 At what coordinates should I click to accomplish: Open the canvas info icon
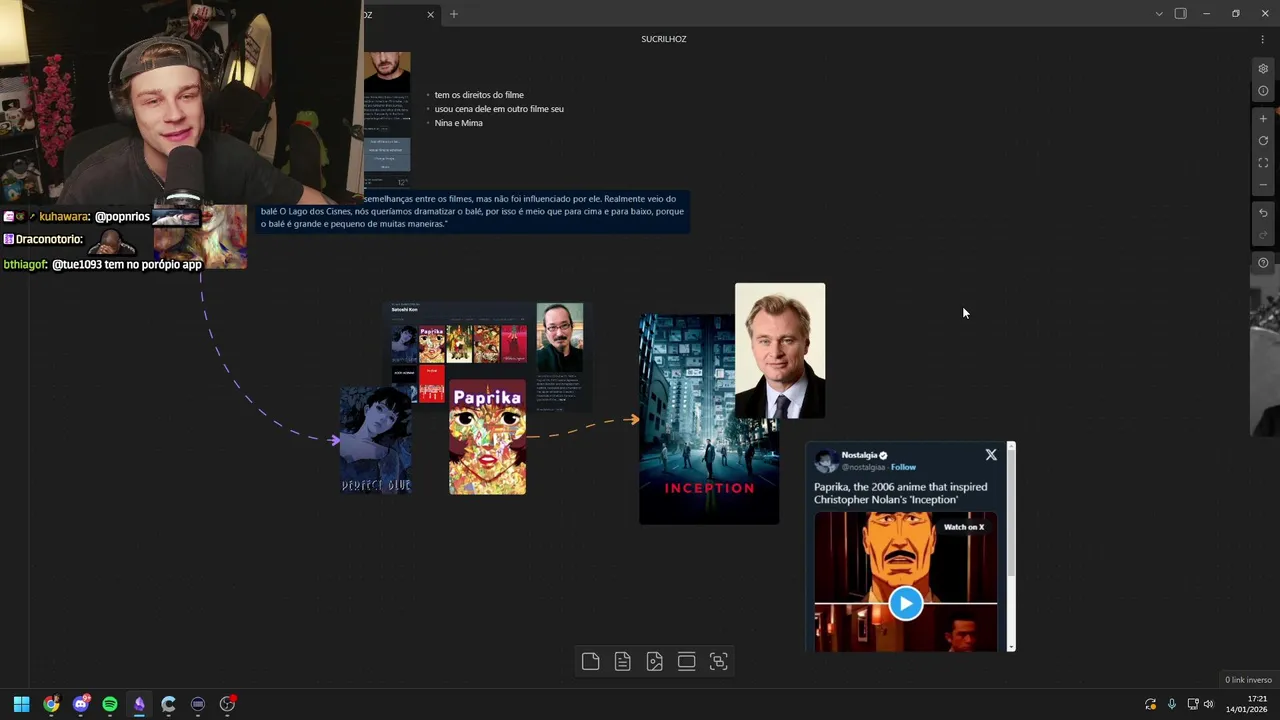pyautogui.click(x=1263, y=91)
